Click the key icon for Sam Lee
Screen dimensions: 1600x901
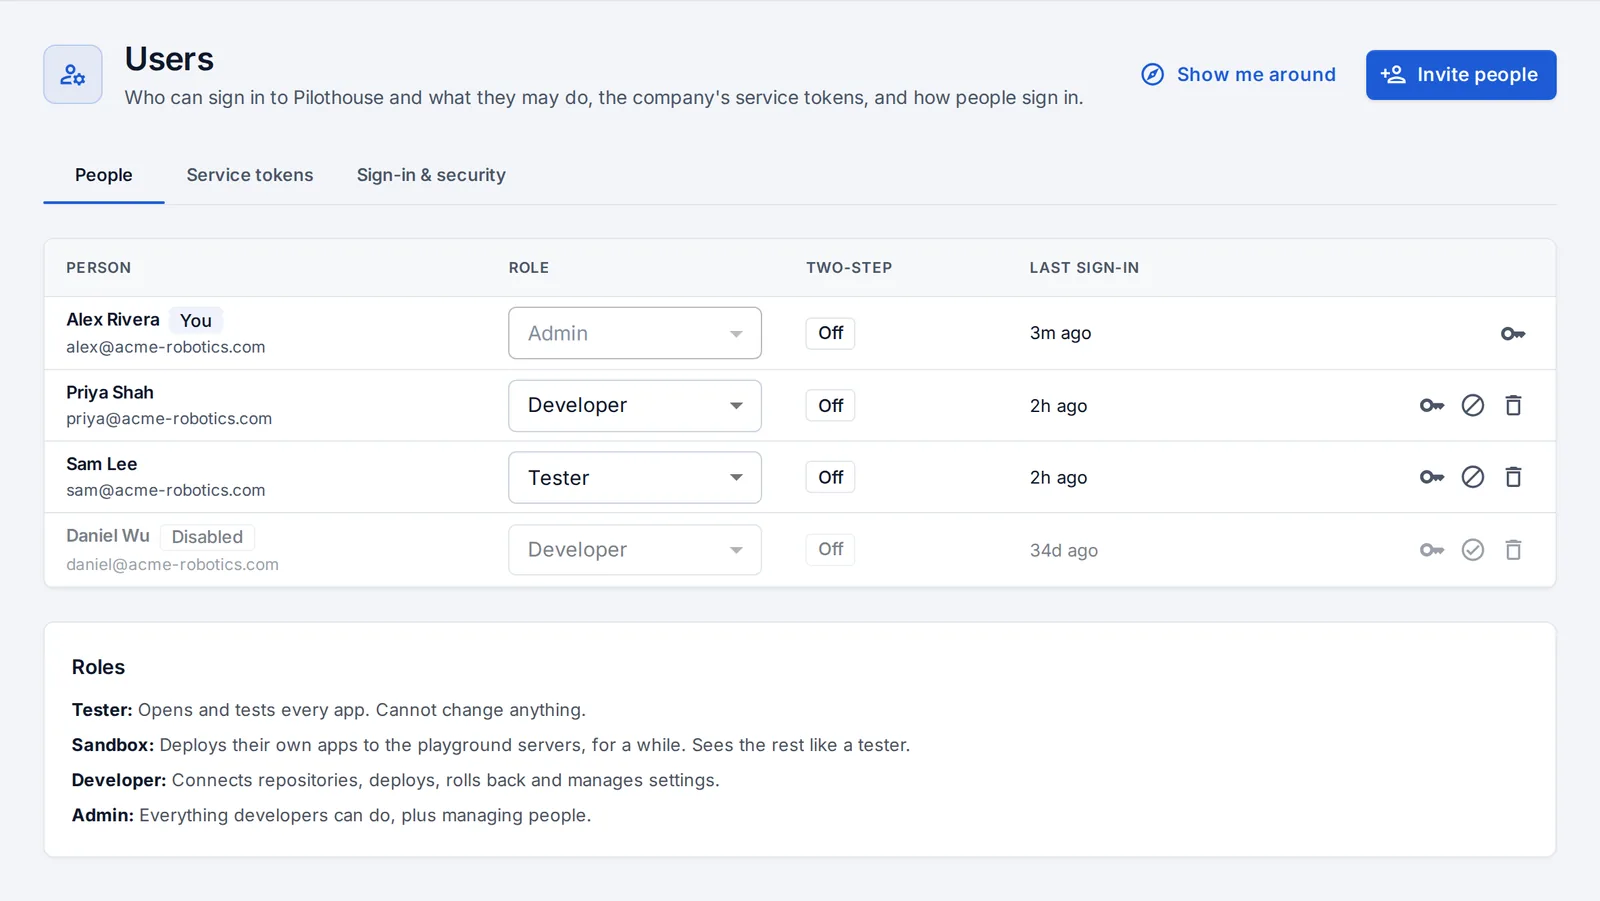coord(1432,477)
